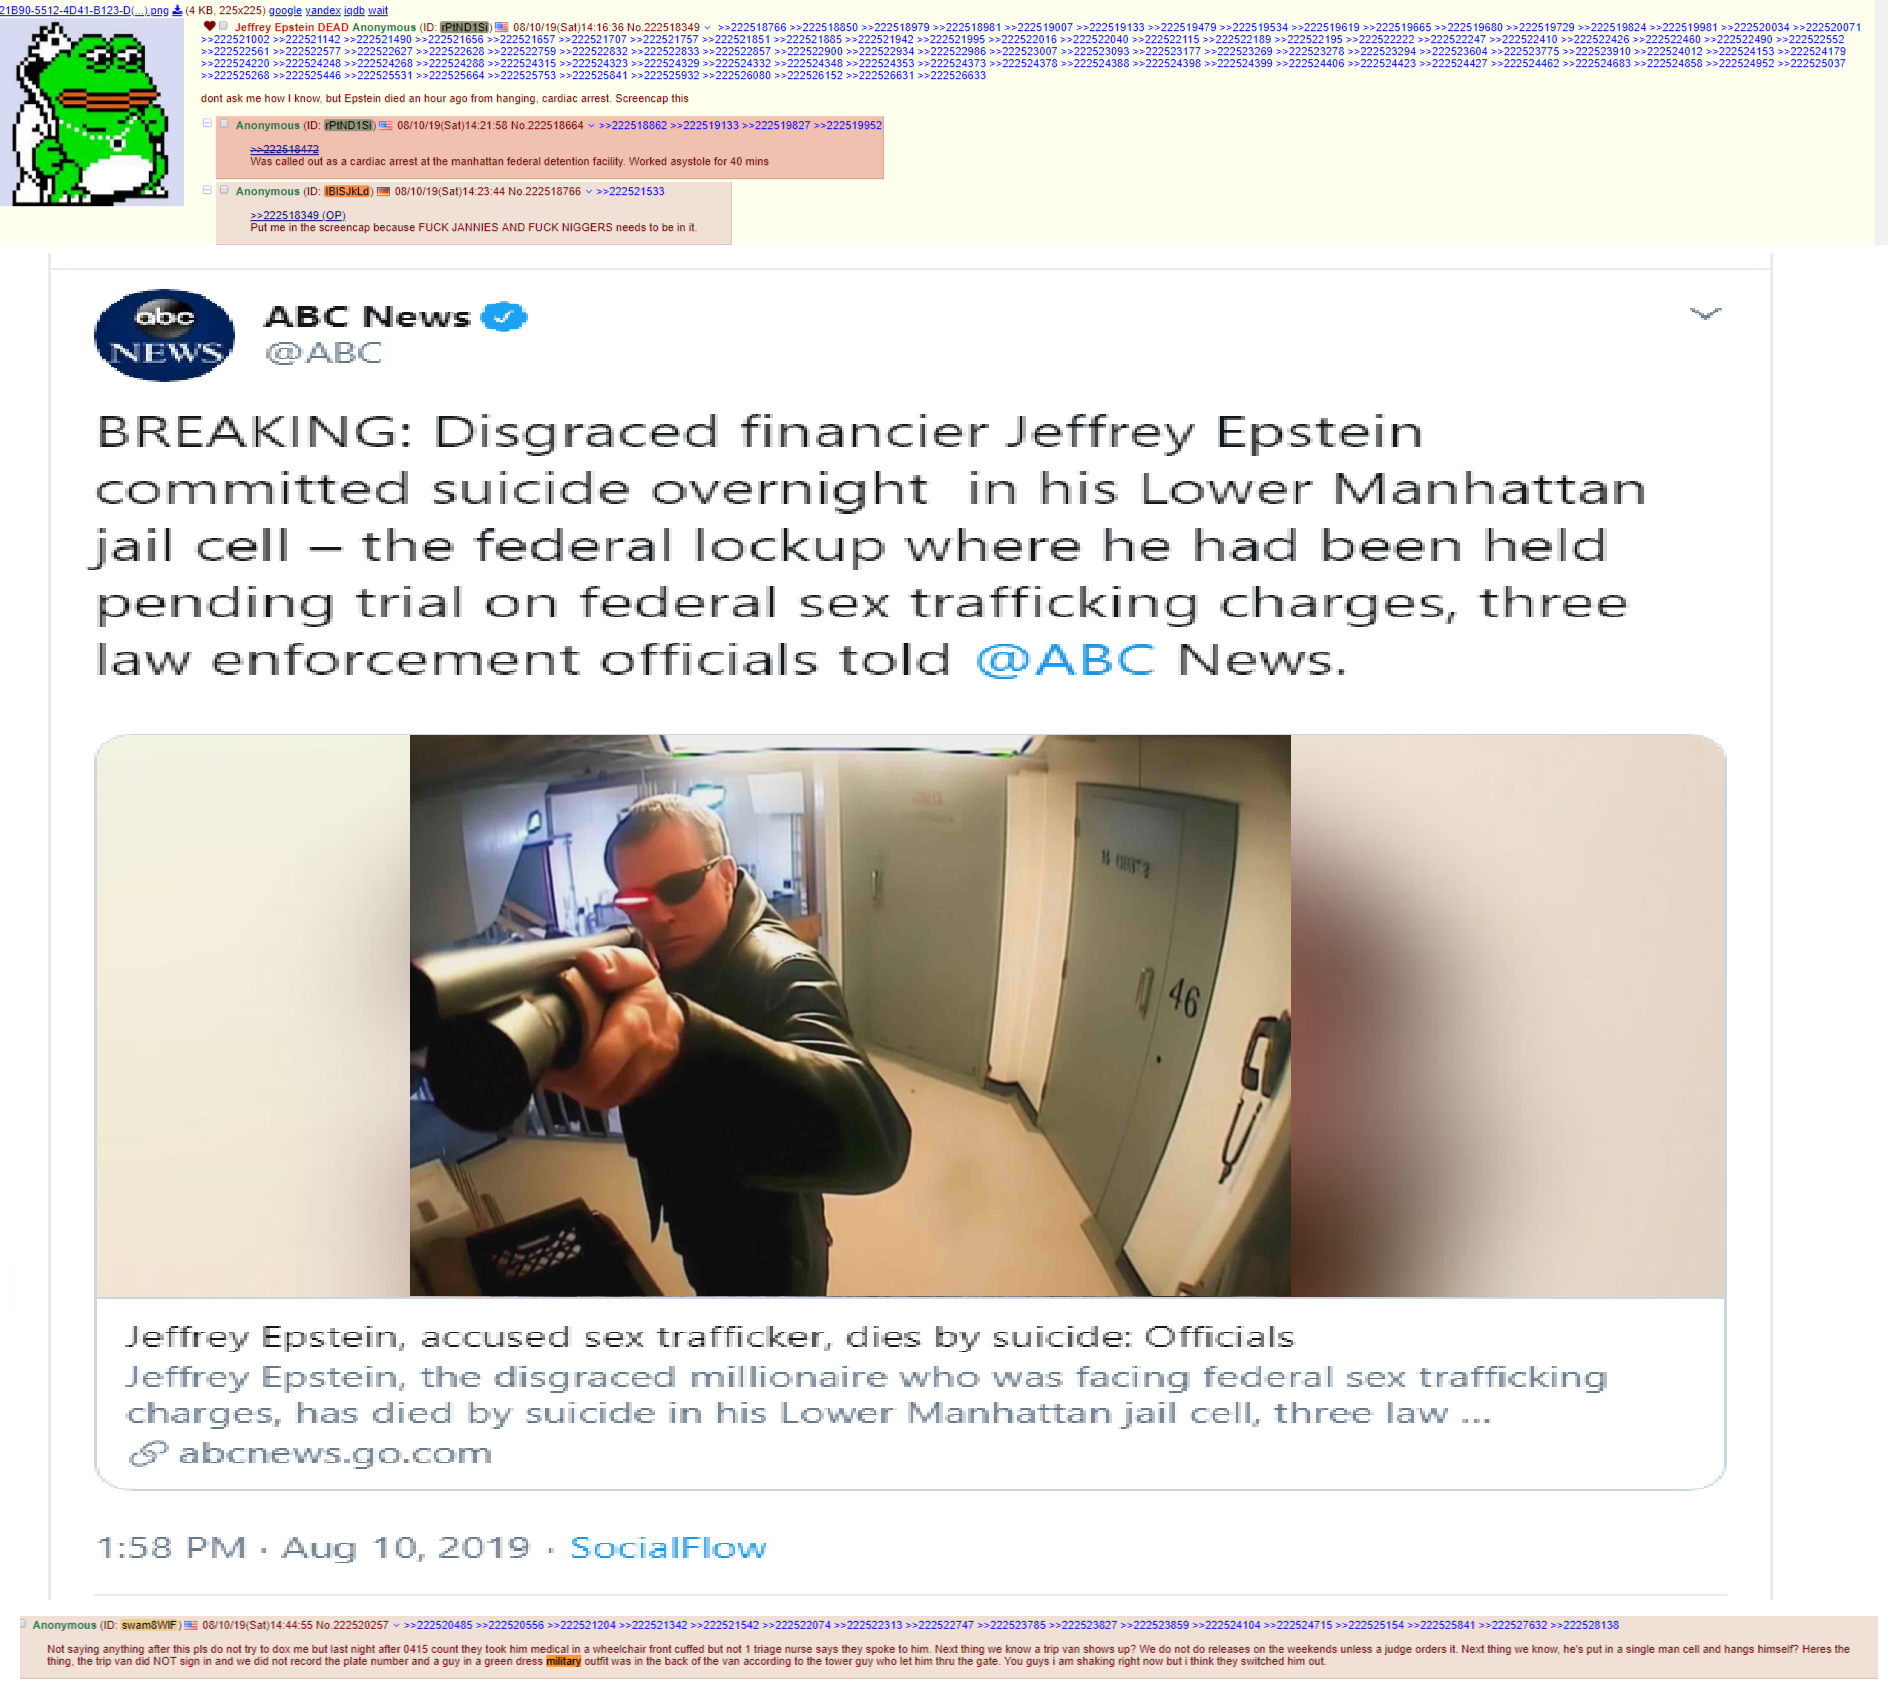This screenshot has width=1888, height=1684.
Task: Open post menu arrow next to No.222518349
Action: [x=708, y=28]
